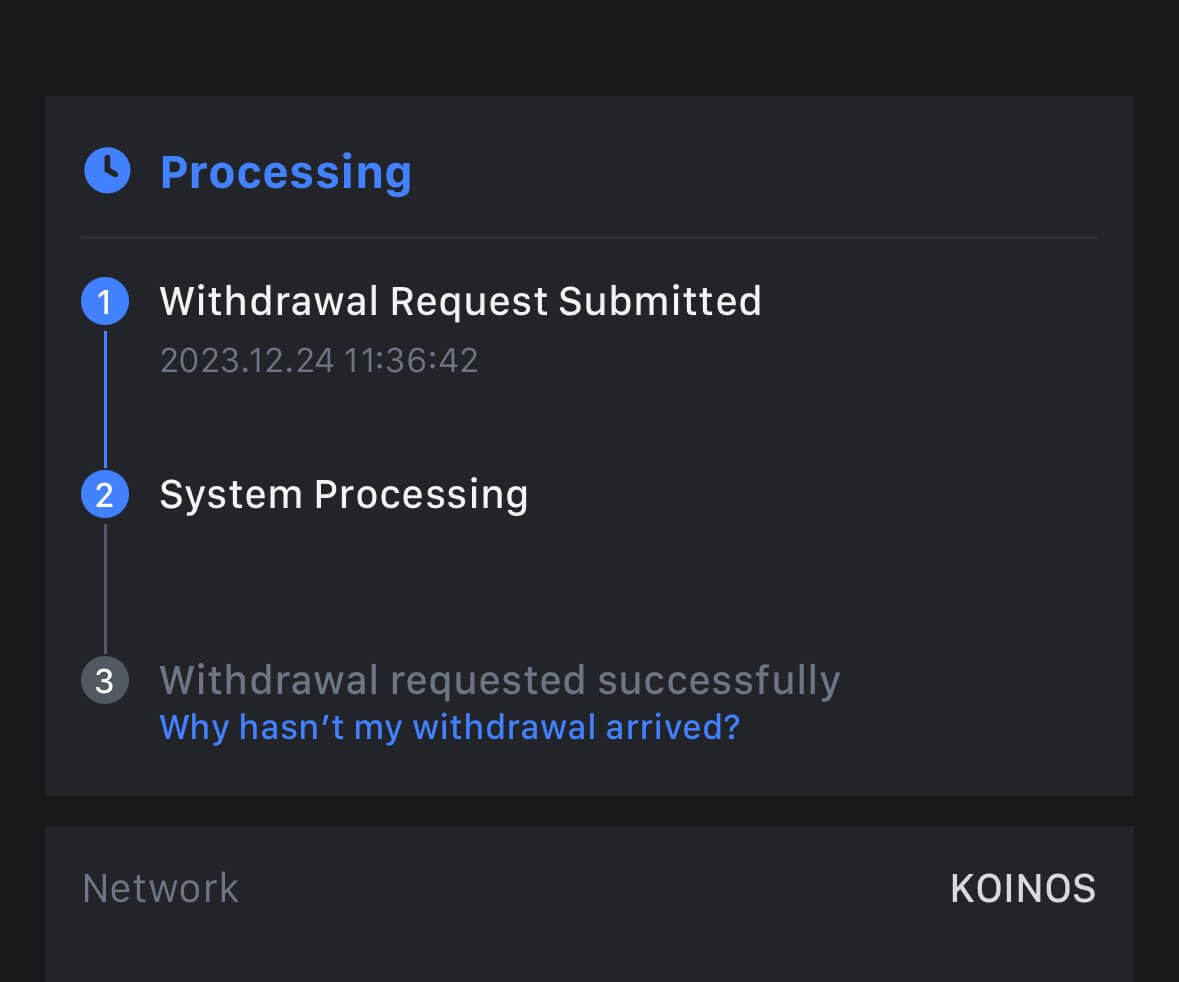The width and height of the screenshot is (1179, 982).
Task: Click the divider line below Processing header
Action: [588, 238]
